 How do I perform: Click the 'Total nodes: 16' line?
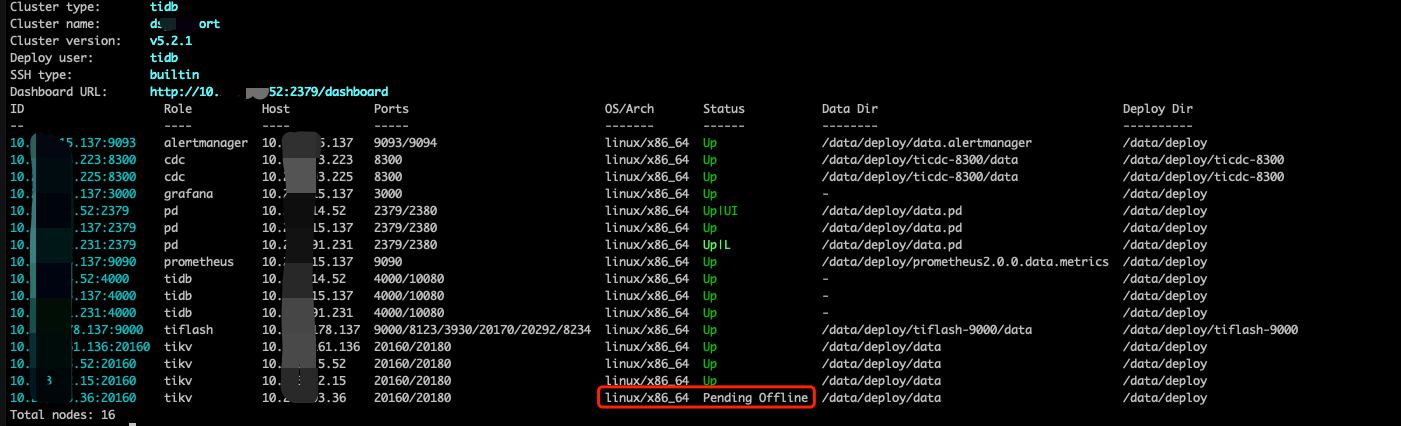[63, 414]
